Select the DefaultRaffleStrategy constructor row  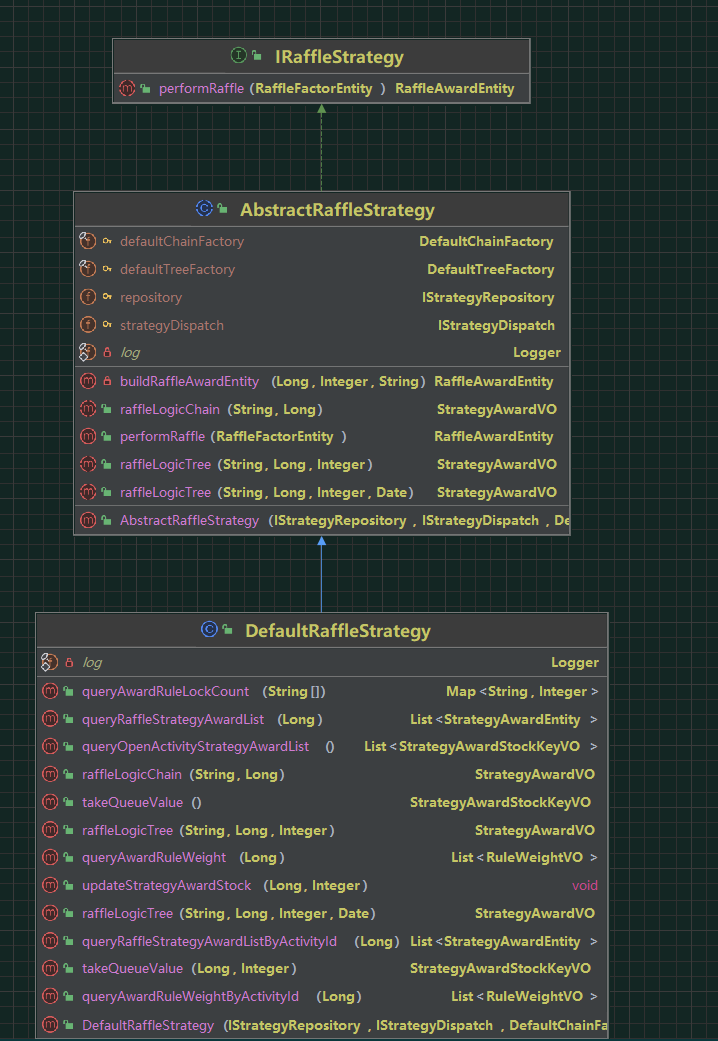click(321, 1025)
